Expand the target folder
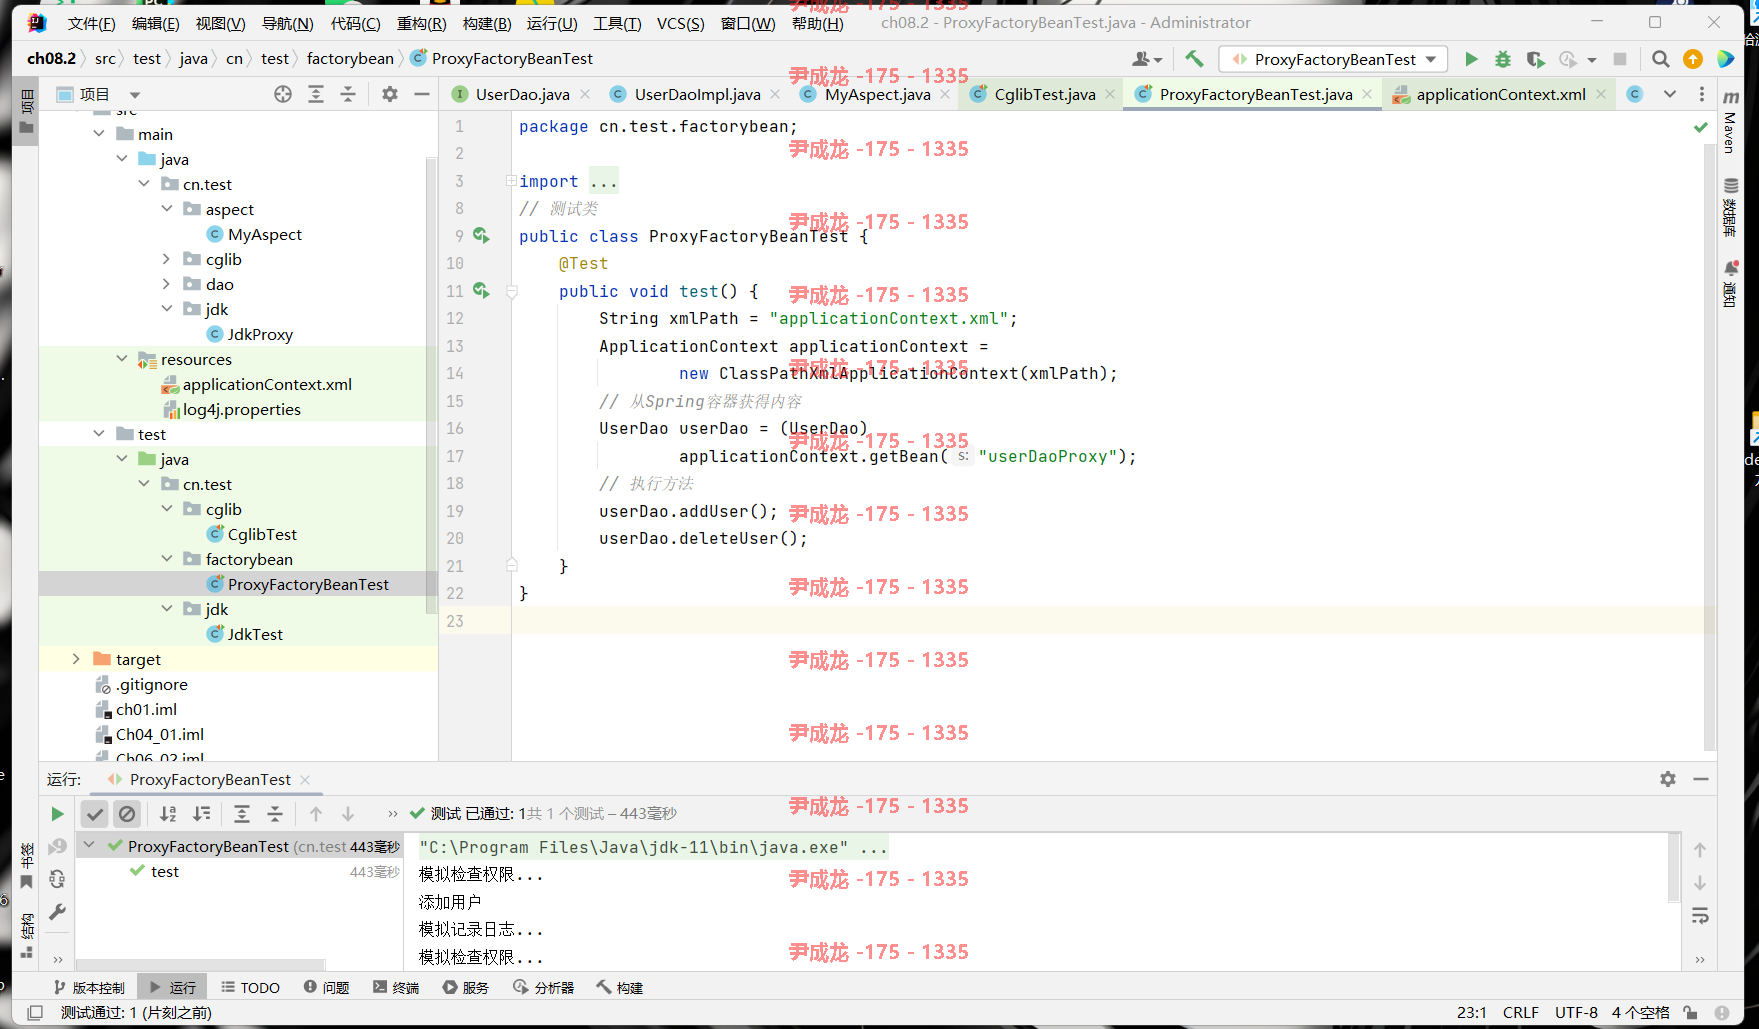 click(x=76, y=659)
